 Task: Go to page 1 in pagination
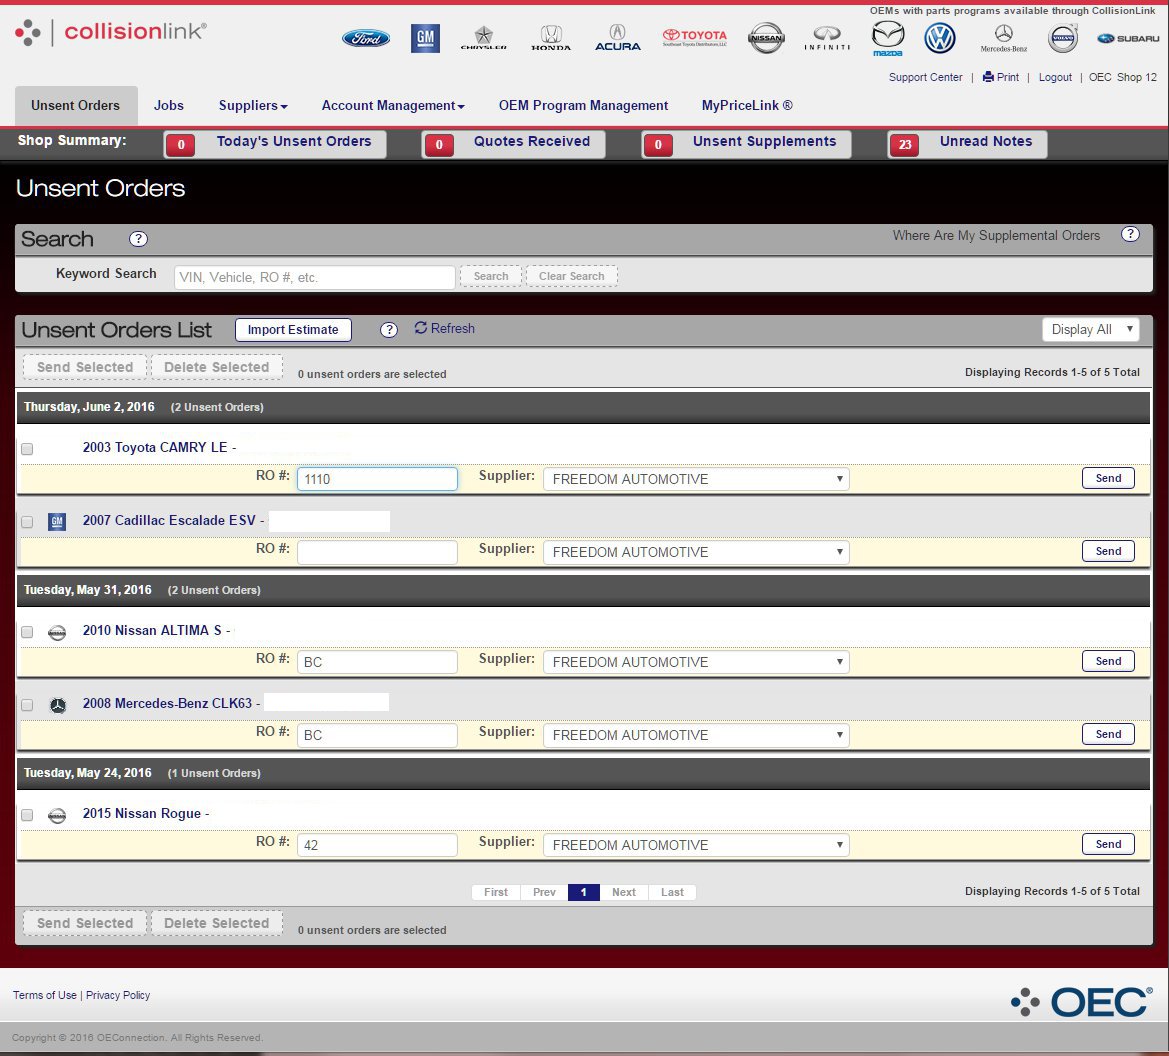point(584,892)
